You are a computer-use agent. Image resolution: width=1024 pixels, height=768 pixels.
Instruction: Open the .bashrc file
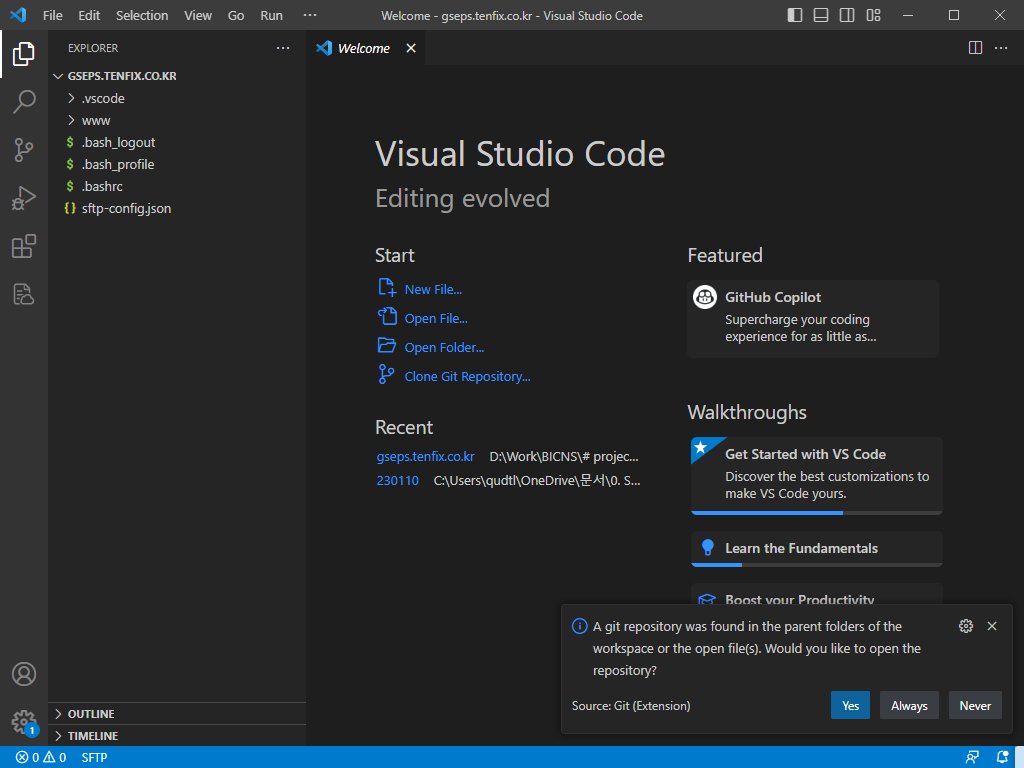click(x=177, y=186)
